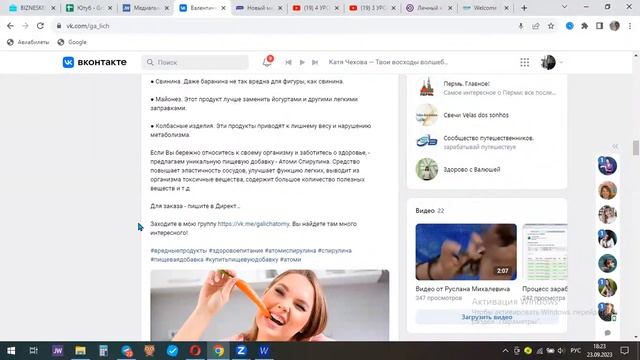Open the Здорово с Валюшей community
The width and height of the screenshot is (640, 360).
458,169
